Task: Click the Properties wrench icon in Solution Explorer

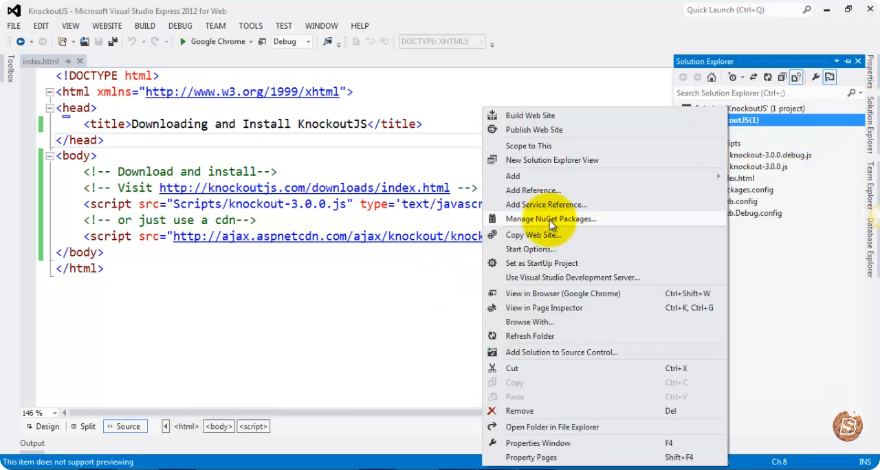Action: pyautogui.click(x=815, y=77)
